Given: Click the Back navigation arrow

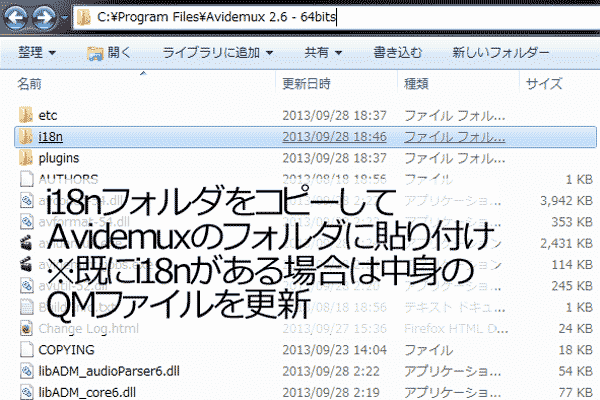Looking at the screenshot, I should 16,17.
